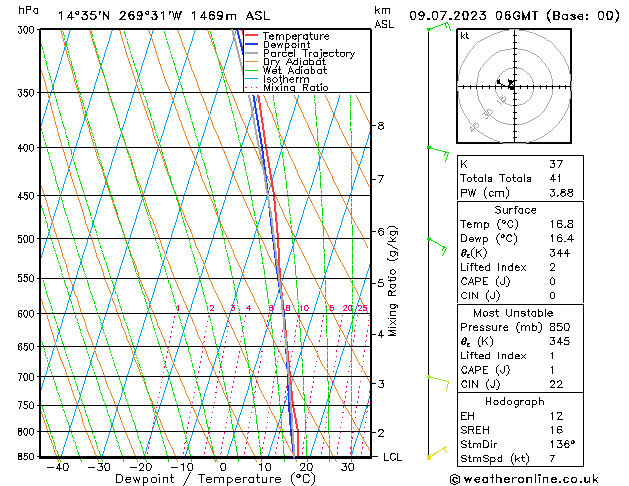
Task: Click the LCL label on right axis
Action: (393, 457)
